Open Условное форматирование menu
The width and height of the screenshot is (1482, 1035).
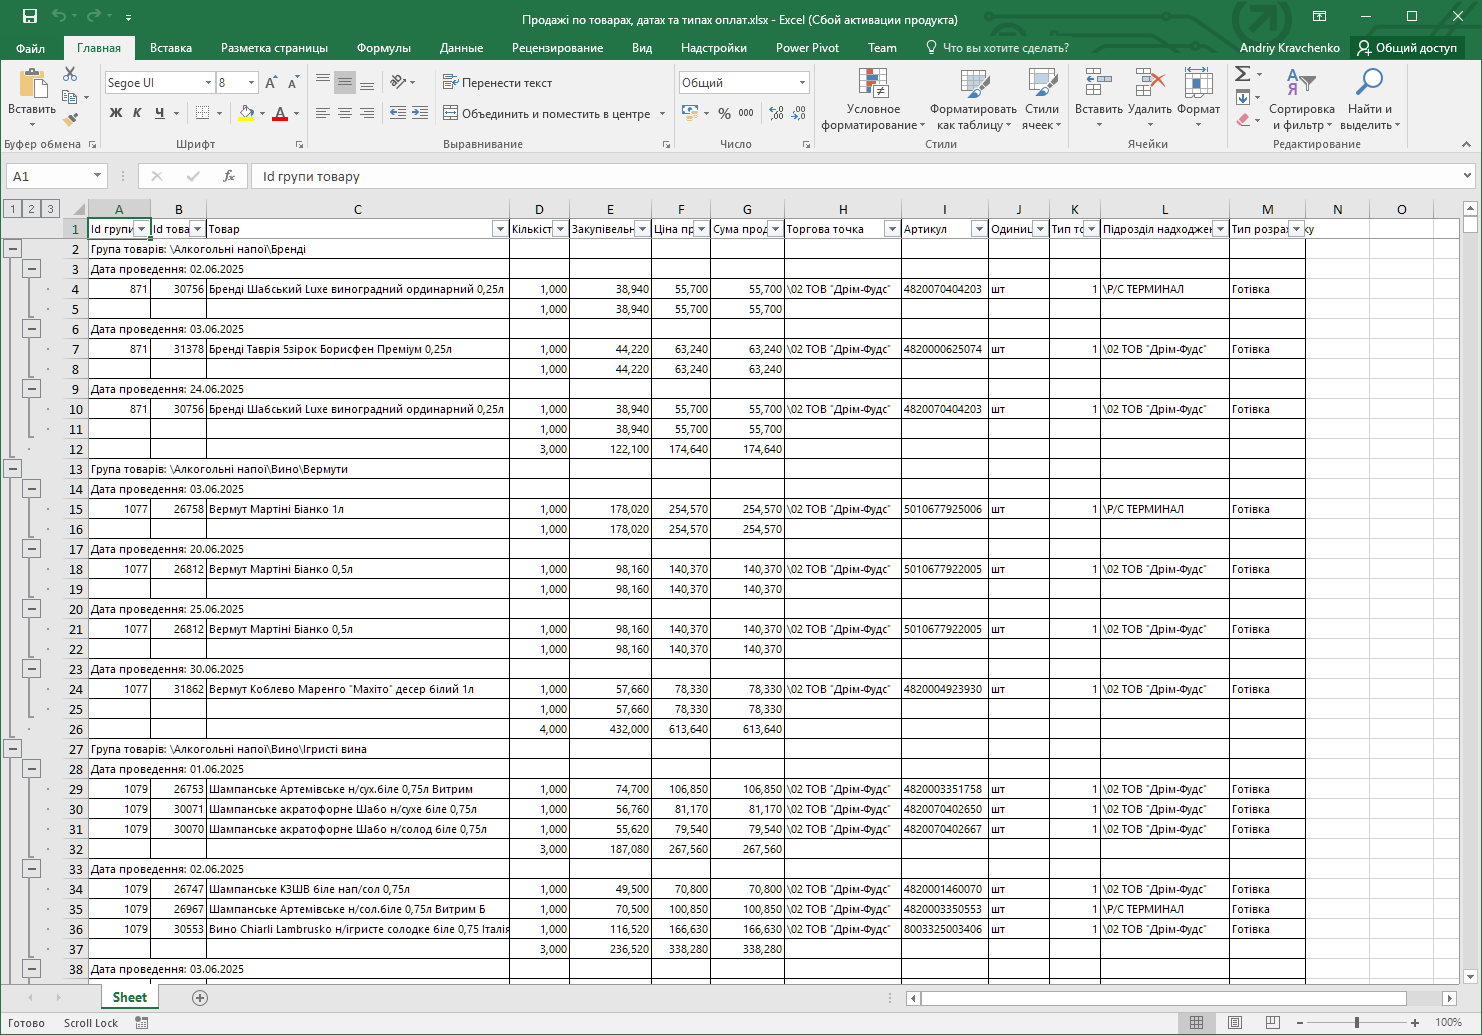(873, 100)
